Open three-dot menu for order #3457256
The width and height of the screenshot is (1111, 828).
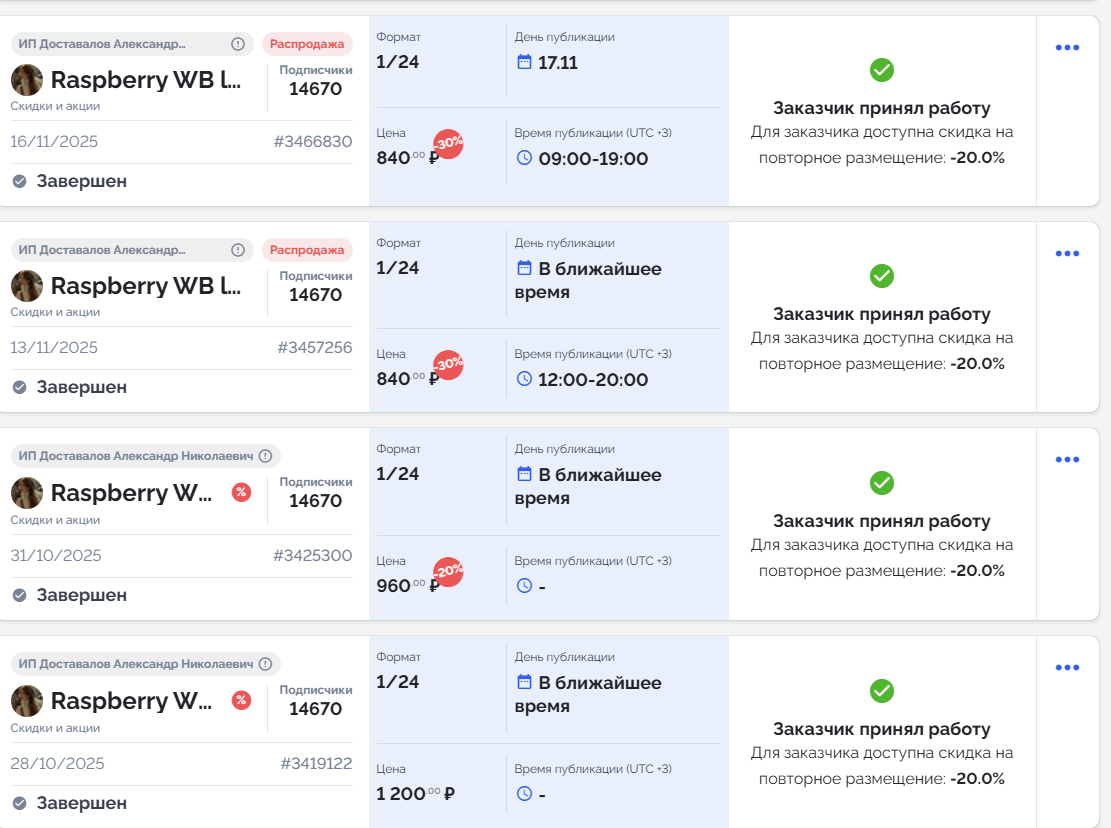[x=1067, y=253]
